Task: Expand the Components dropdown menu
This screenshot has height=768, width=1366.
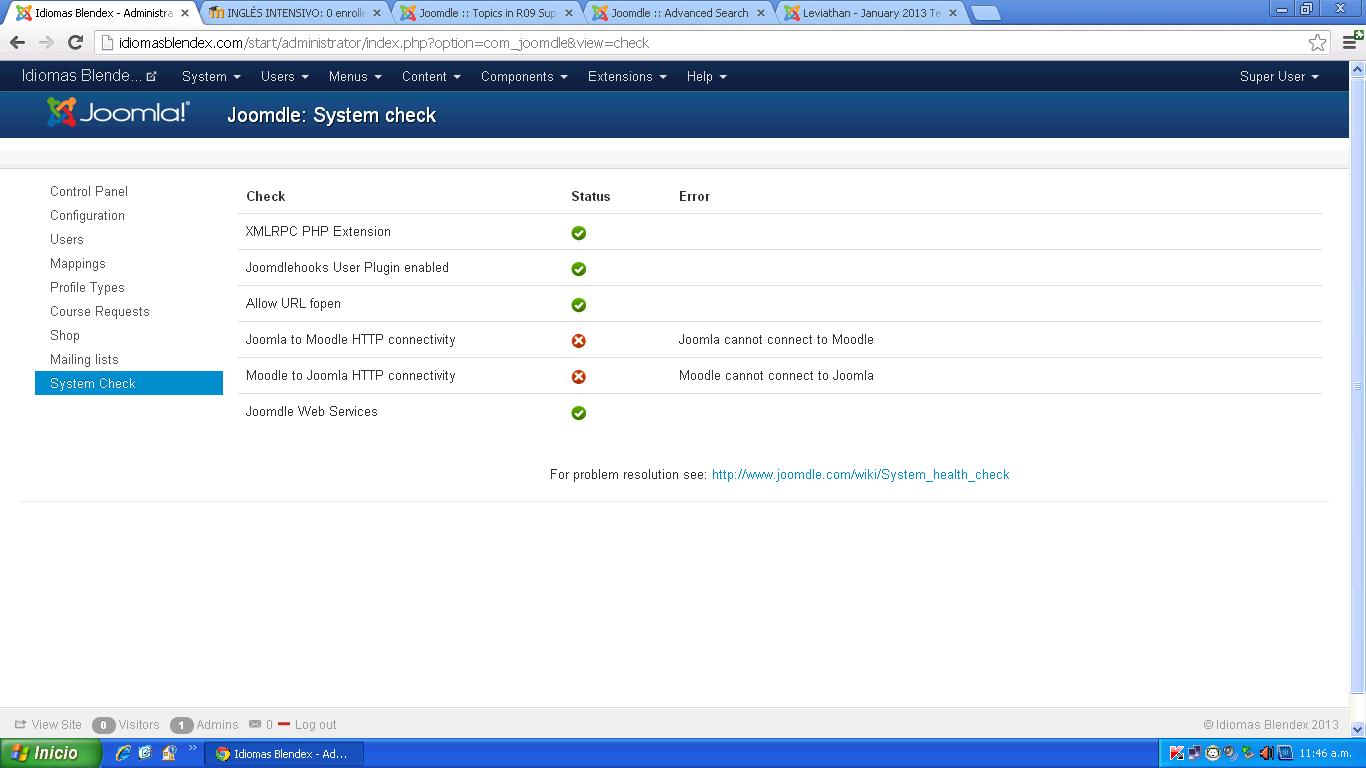Action: [523, 77]
